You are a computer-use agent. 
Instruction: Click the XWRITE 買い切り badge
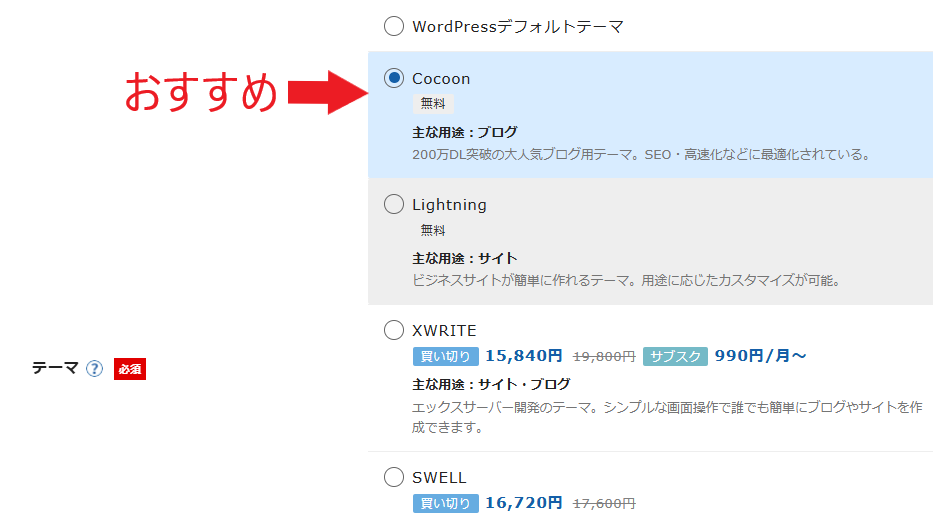[446, 356]
